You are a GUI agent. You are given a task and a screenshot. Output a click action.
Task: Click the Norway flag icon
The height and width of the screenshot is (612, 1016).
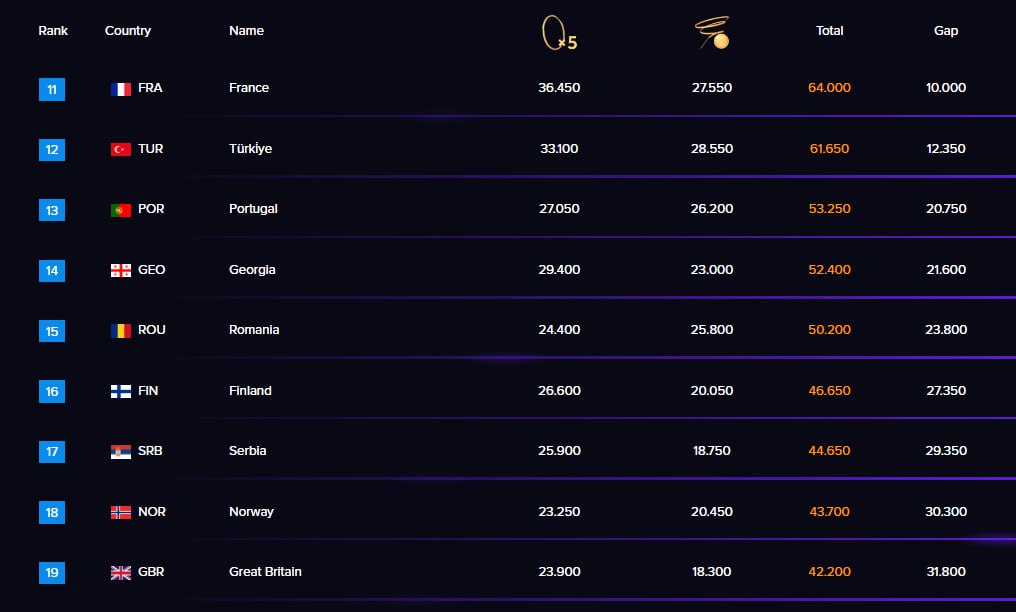(121, 512)
